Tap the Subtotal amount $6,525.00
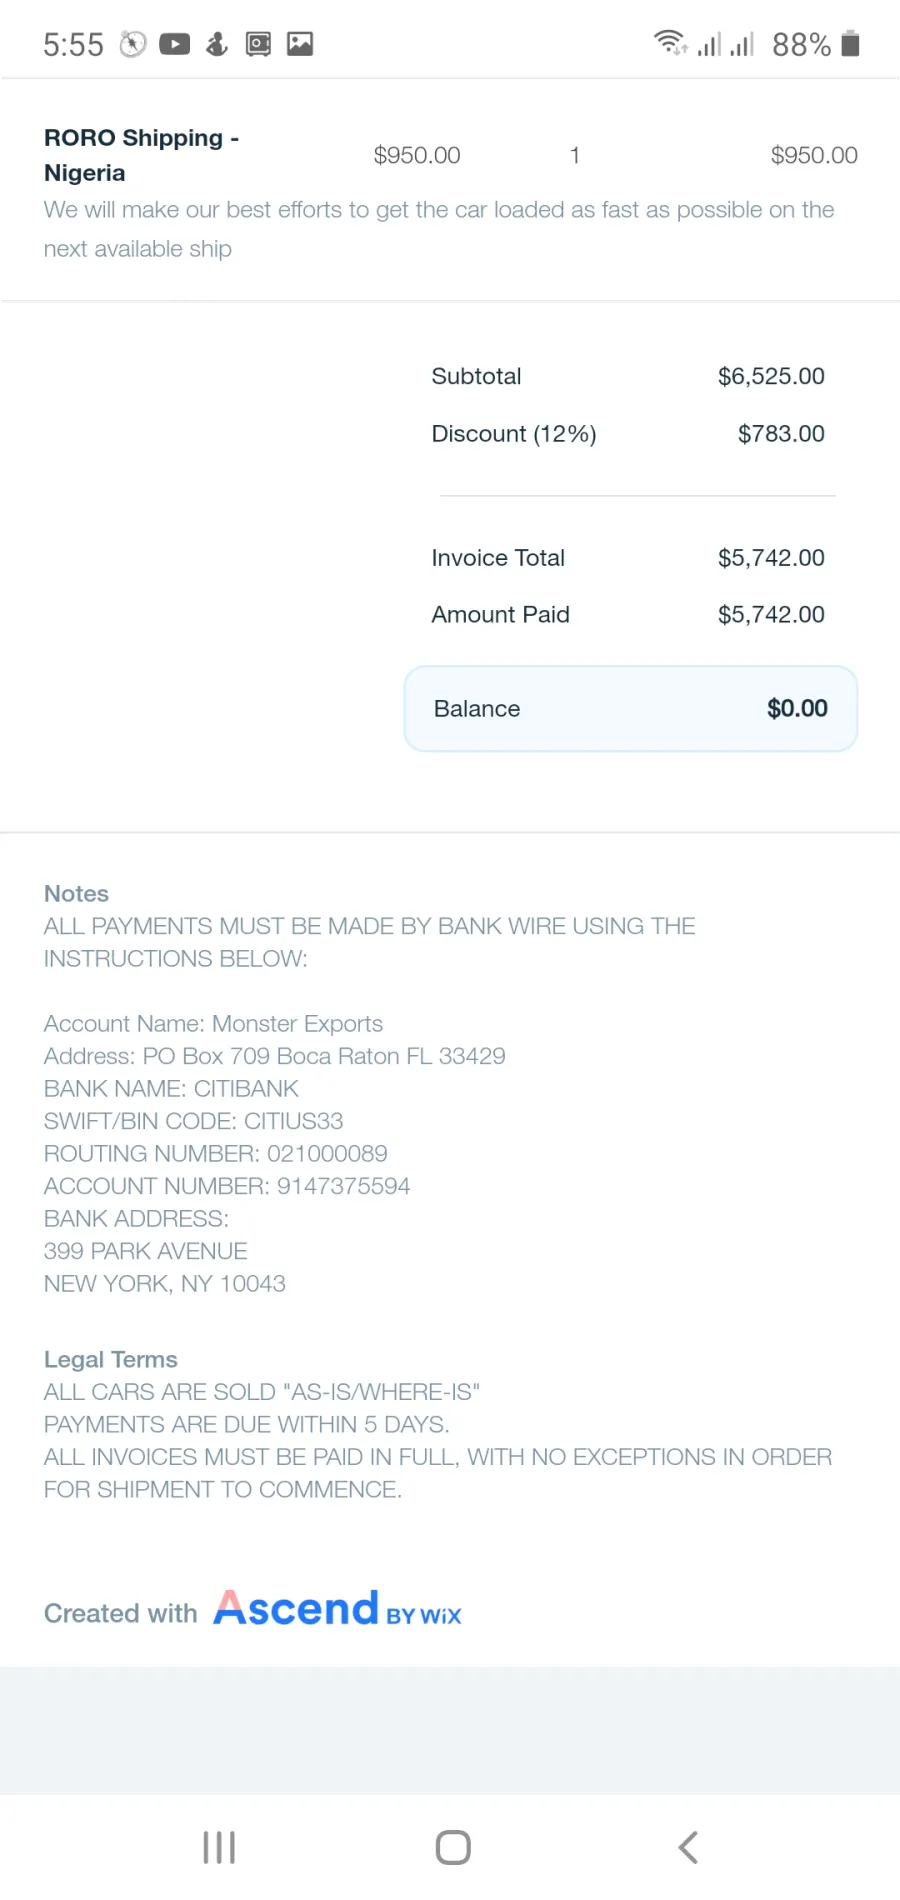 771,376
